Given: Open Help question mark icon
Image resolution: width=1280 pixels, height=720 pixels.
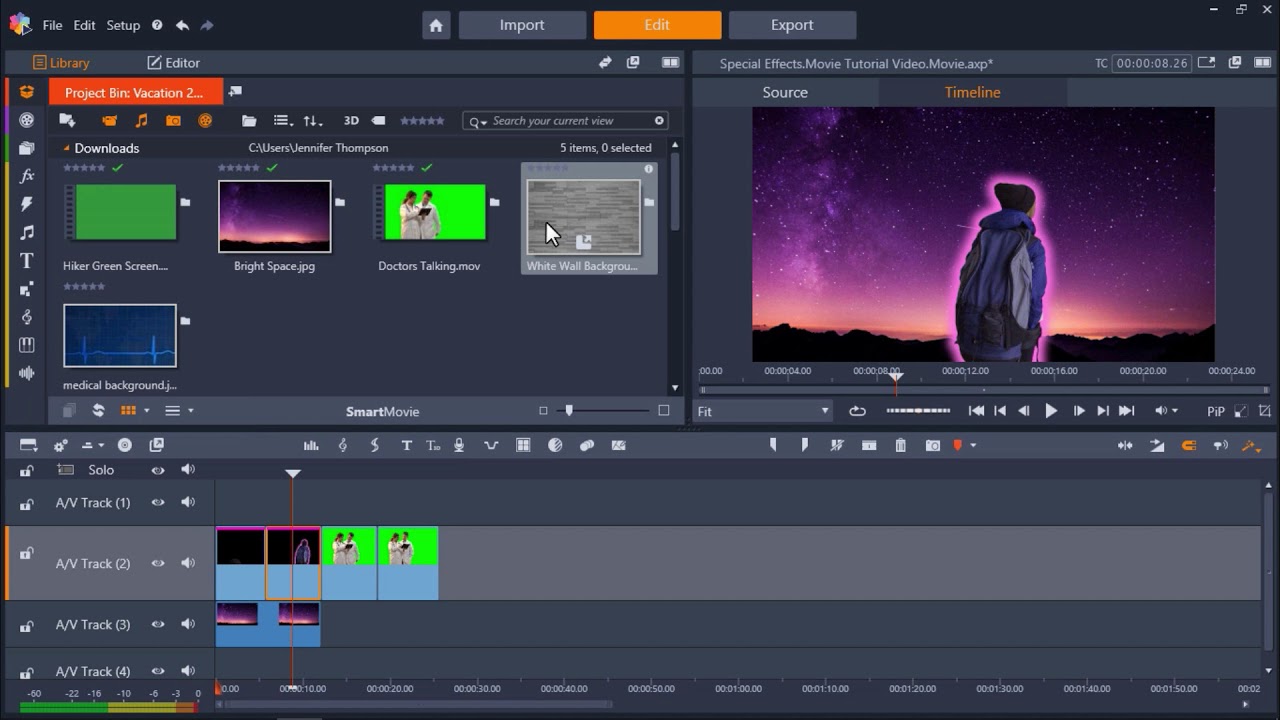Looking at the screenshot, I should [x=157, y=25].
